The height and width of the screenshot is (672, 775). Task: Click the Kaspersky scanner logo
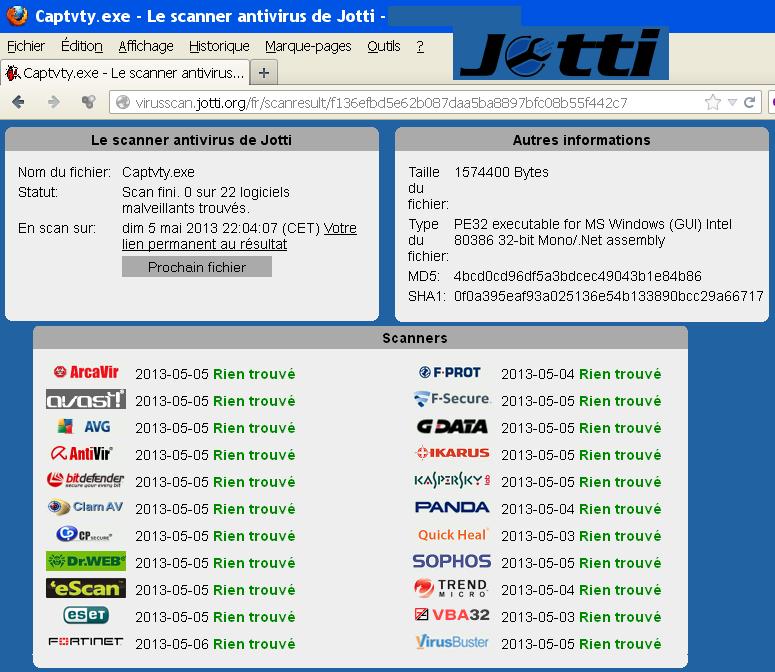(452, 481)
